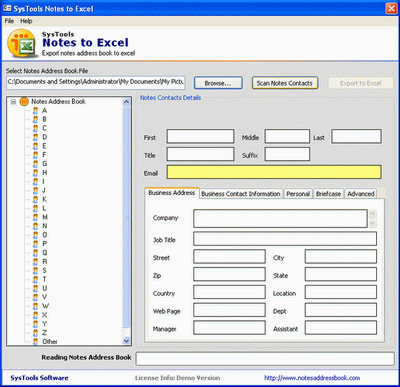Select letter U in address book tree

pos(45,288)
